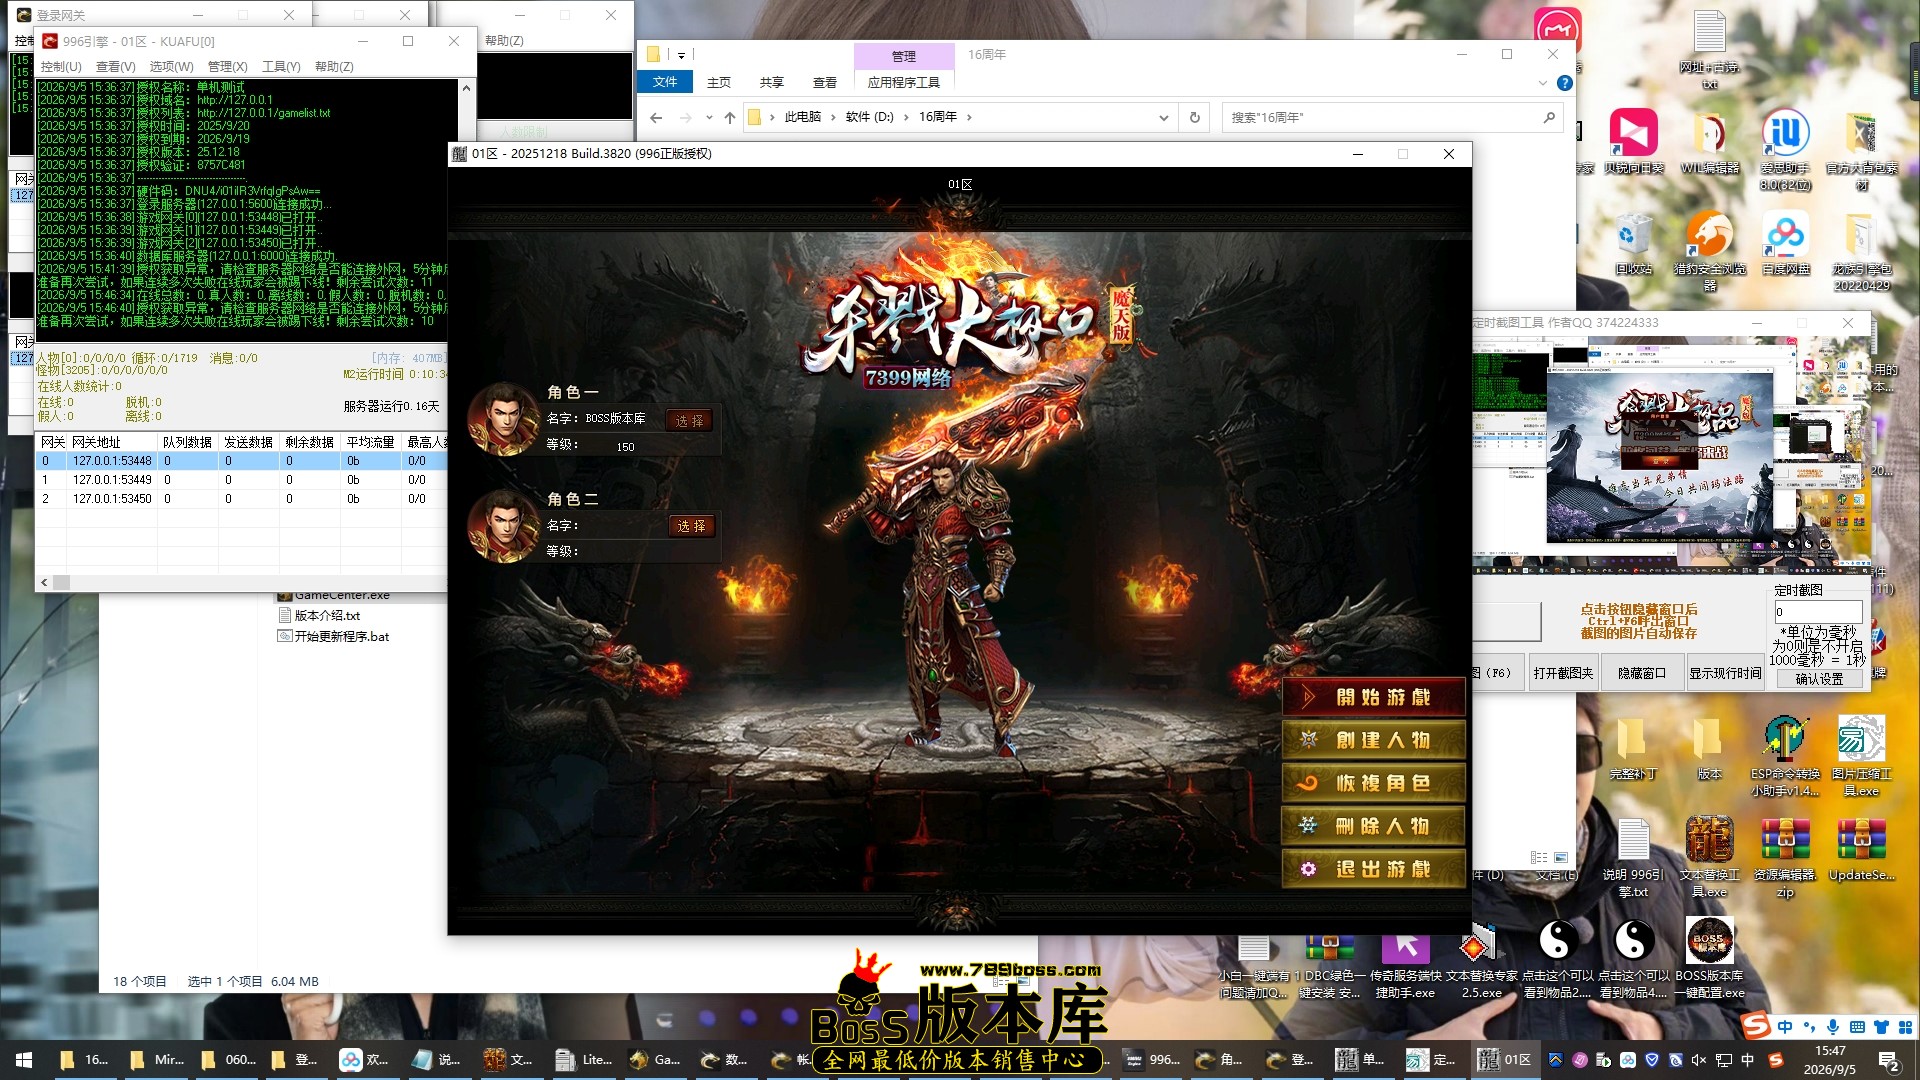Select character two with its 选择 button

[x=691, y=526]
